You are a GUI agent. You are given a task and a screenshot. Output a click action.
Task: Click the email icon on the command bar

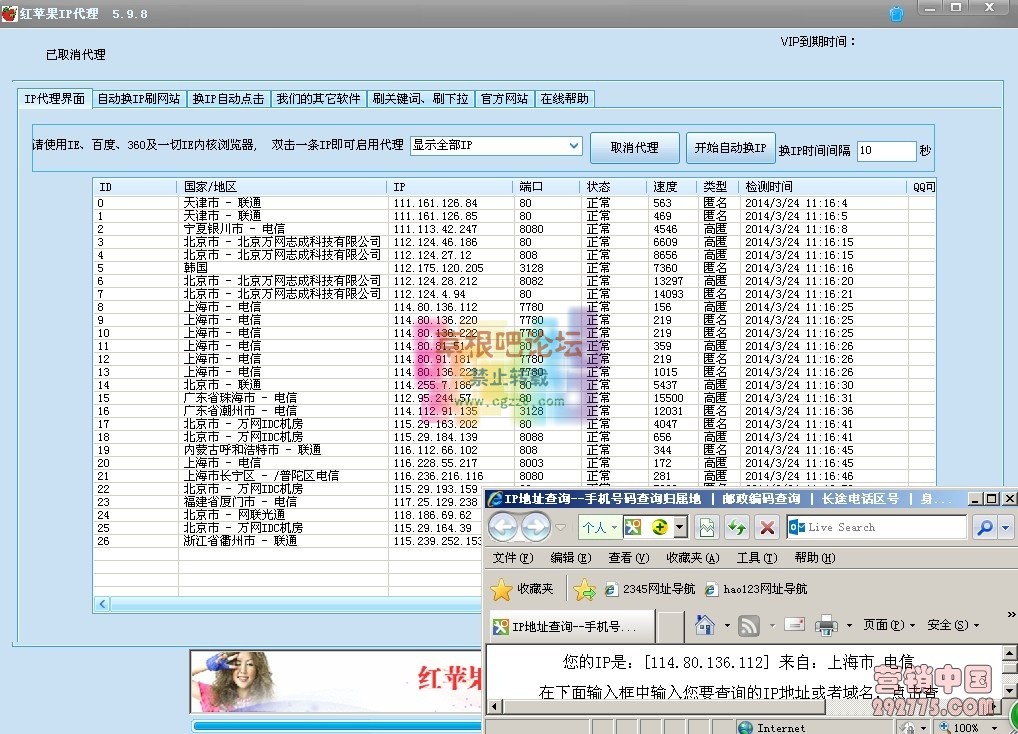[793, 625]
